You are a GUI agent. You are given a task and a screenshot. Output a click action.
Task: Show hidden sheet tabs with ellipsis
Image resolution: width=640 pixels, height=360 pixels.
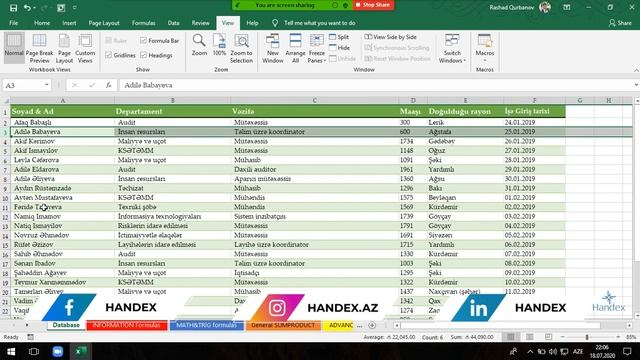[x=359, y=325]
